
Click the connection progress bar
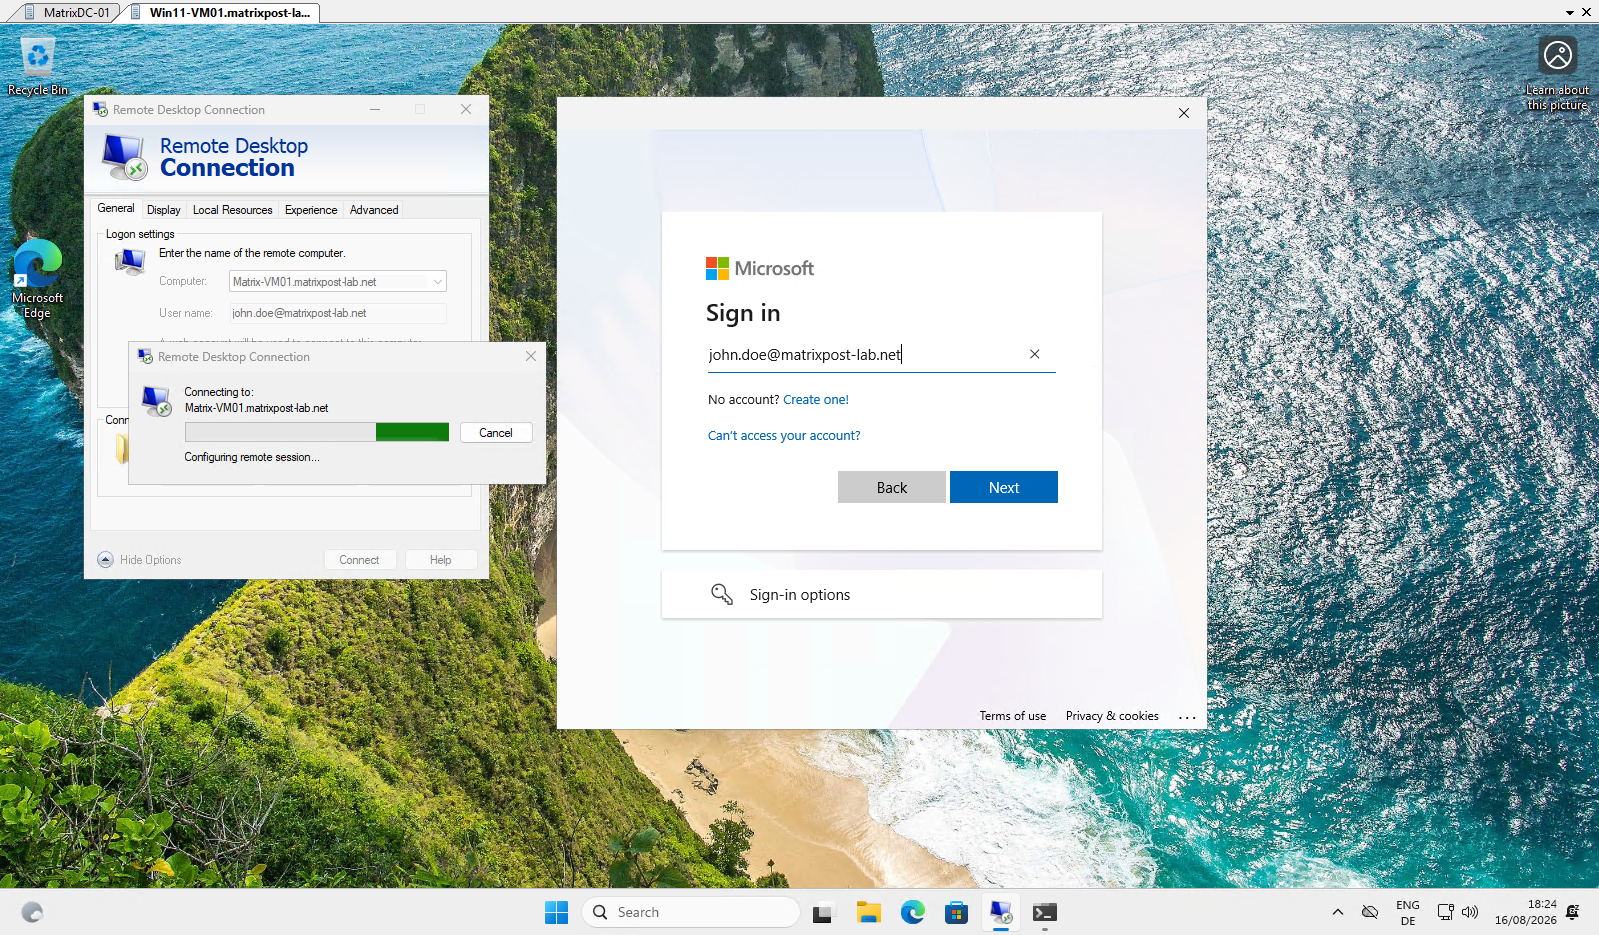(x=317, y=432)
